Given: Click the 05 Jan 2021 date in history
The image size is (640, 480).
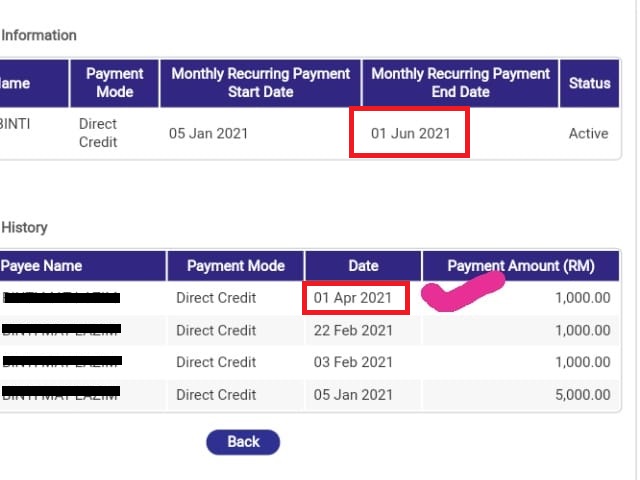Looking at the screenshot, I should (x=353, y=395).
